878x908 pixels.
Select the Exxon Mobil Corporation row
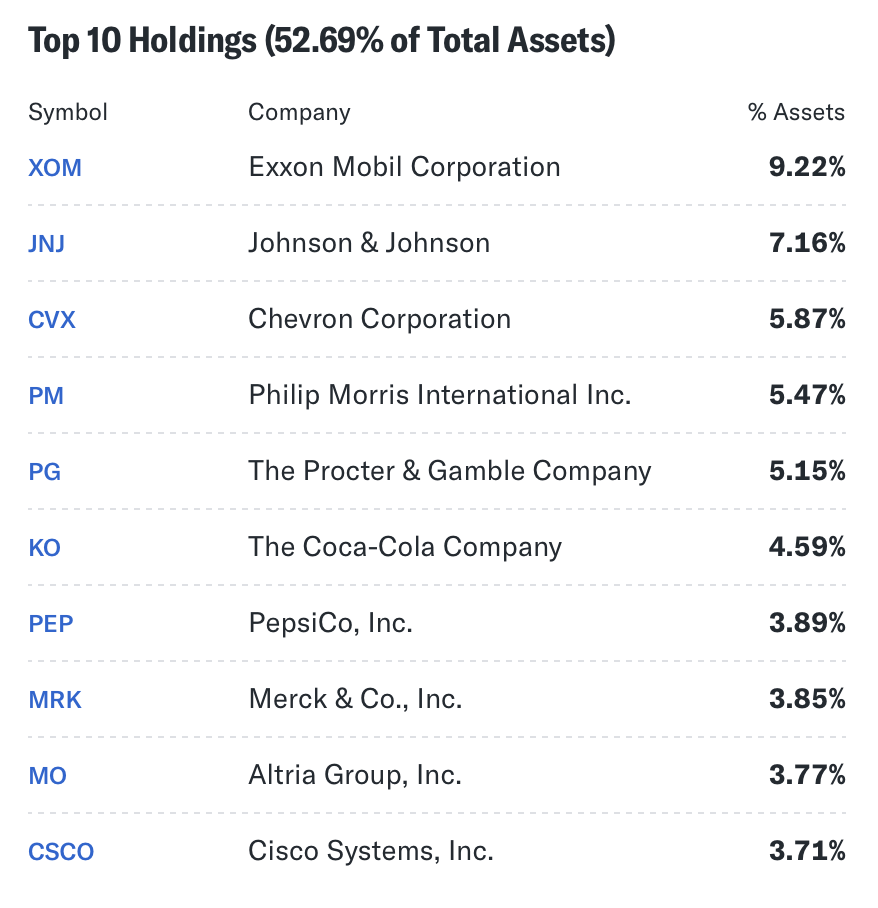click(404, 167)
